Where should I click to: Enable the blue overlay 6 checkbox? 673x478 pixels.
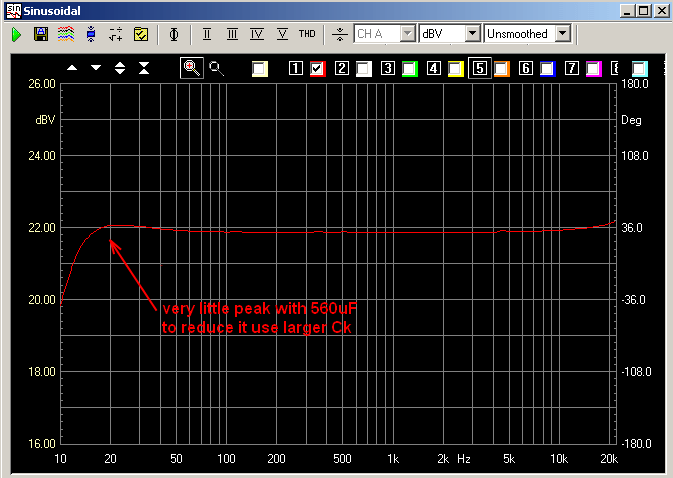point(548,69)
